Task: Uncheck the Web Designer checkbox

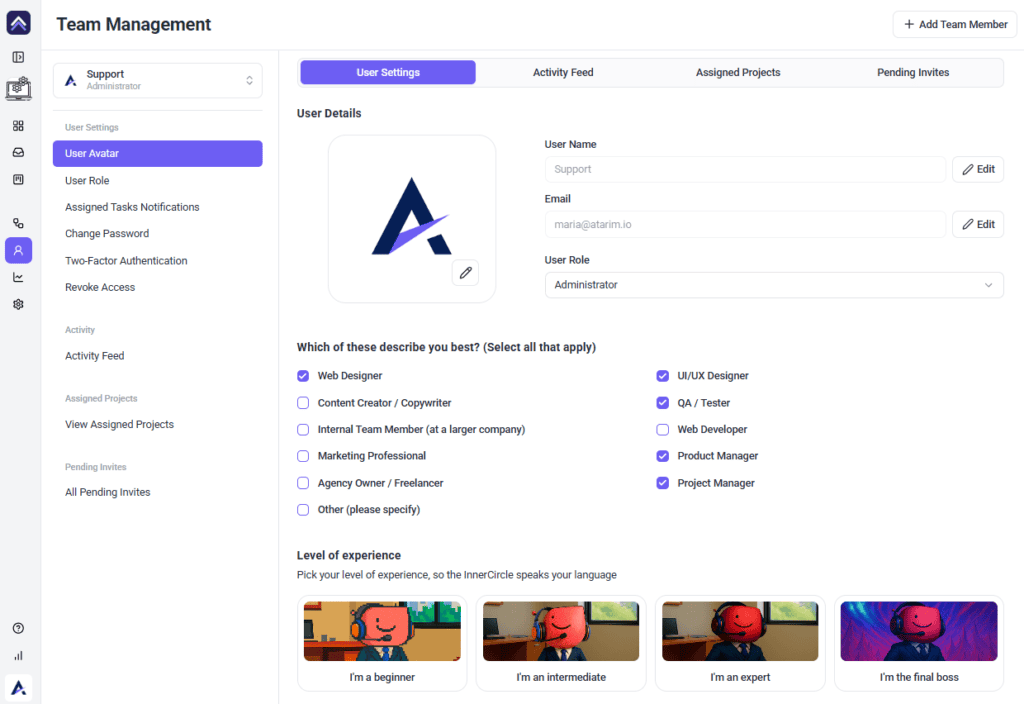Action: 303,376
